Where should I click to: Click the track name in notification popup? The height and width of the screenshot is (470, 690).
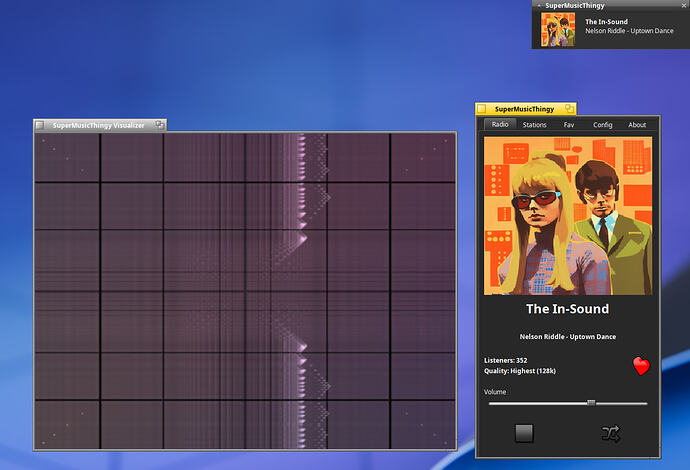pyautogui.click(x=629, y=31)
